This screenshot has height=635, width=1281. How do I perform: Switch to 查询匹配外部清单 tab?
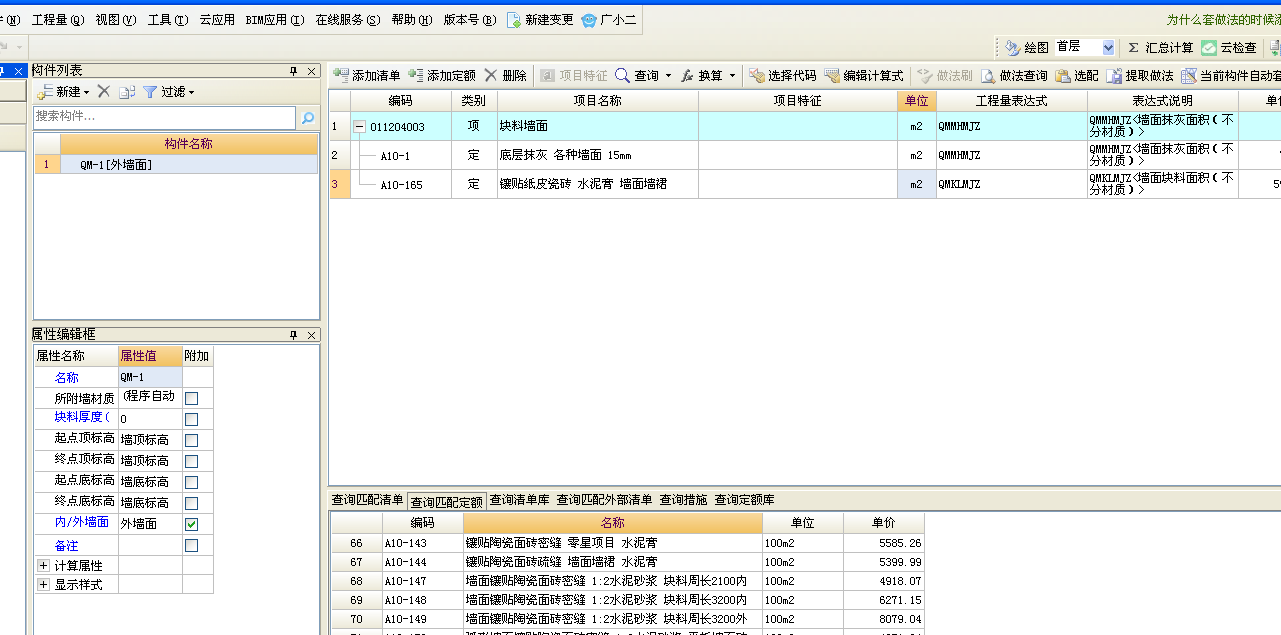coord(604,500)
